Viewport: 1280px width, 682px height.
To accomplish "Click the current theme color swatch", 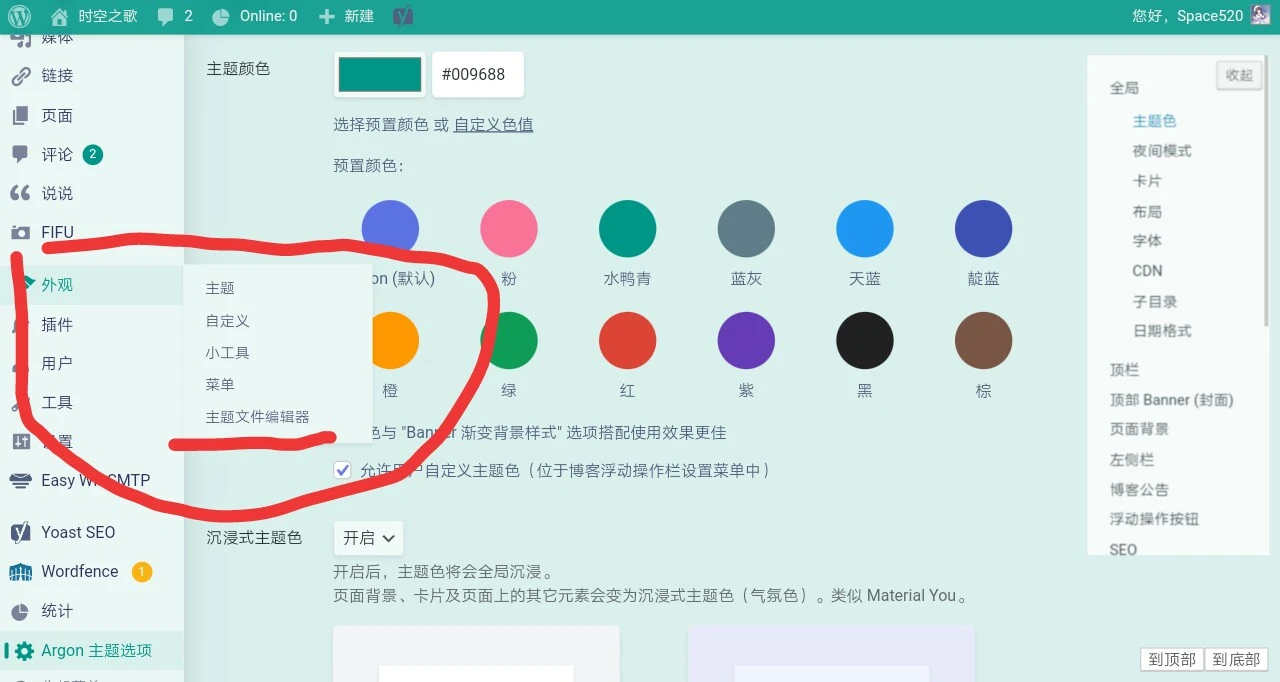I will 380,75.
